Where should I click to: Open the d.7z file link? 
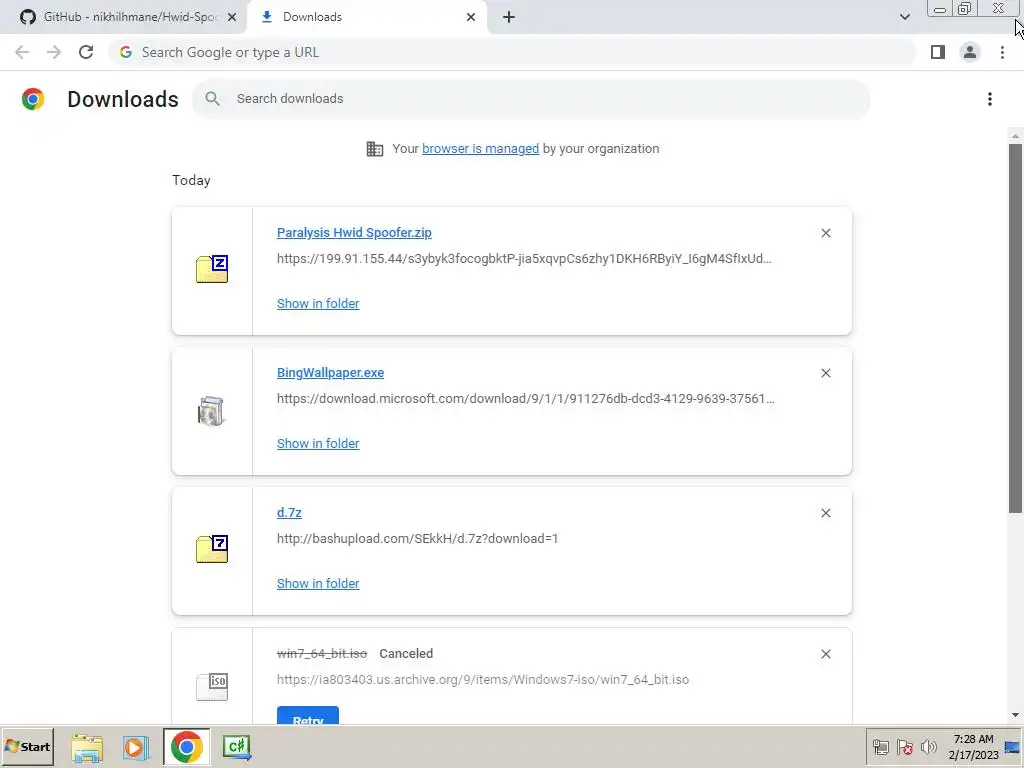(x=289, y=513)
